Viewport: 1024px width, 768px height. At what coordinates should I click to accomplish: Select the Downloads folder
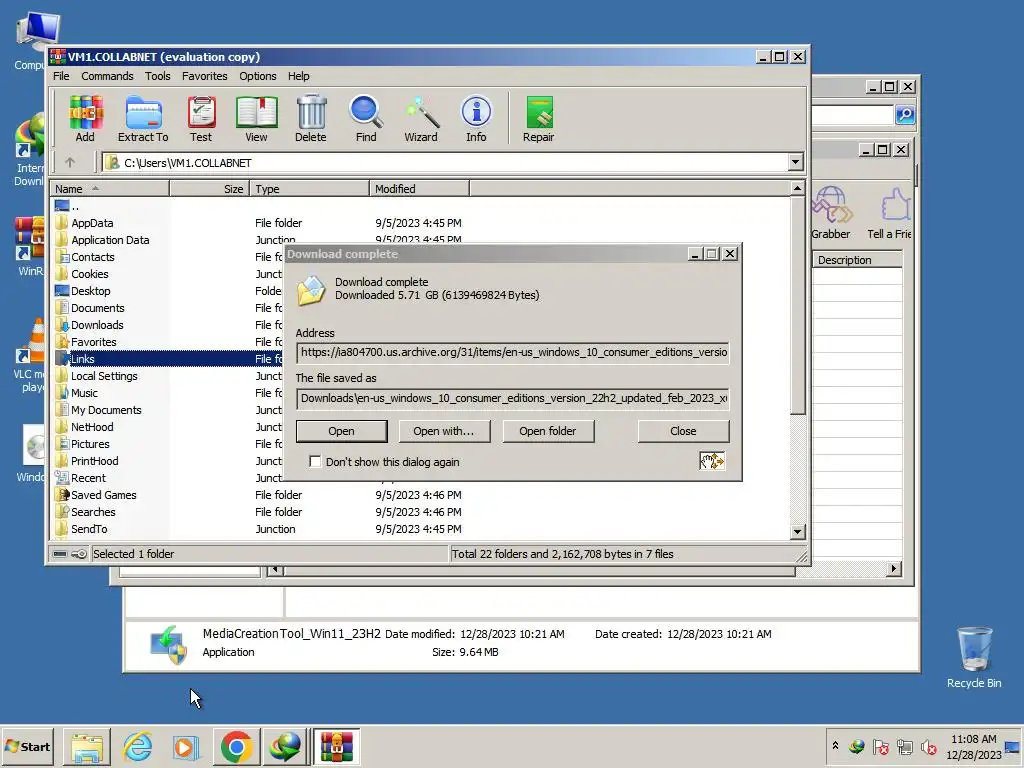(97, 325)
